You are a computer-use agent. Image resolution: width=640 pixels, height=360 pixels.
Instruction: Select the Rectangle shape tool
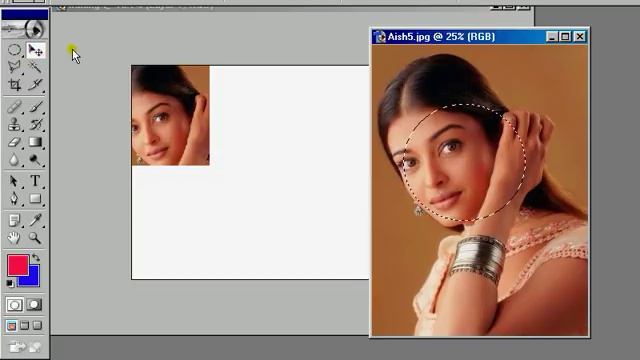(36, 199)
